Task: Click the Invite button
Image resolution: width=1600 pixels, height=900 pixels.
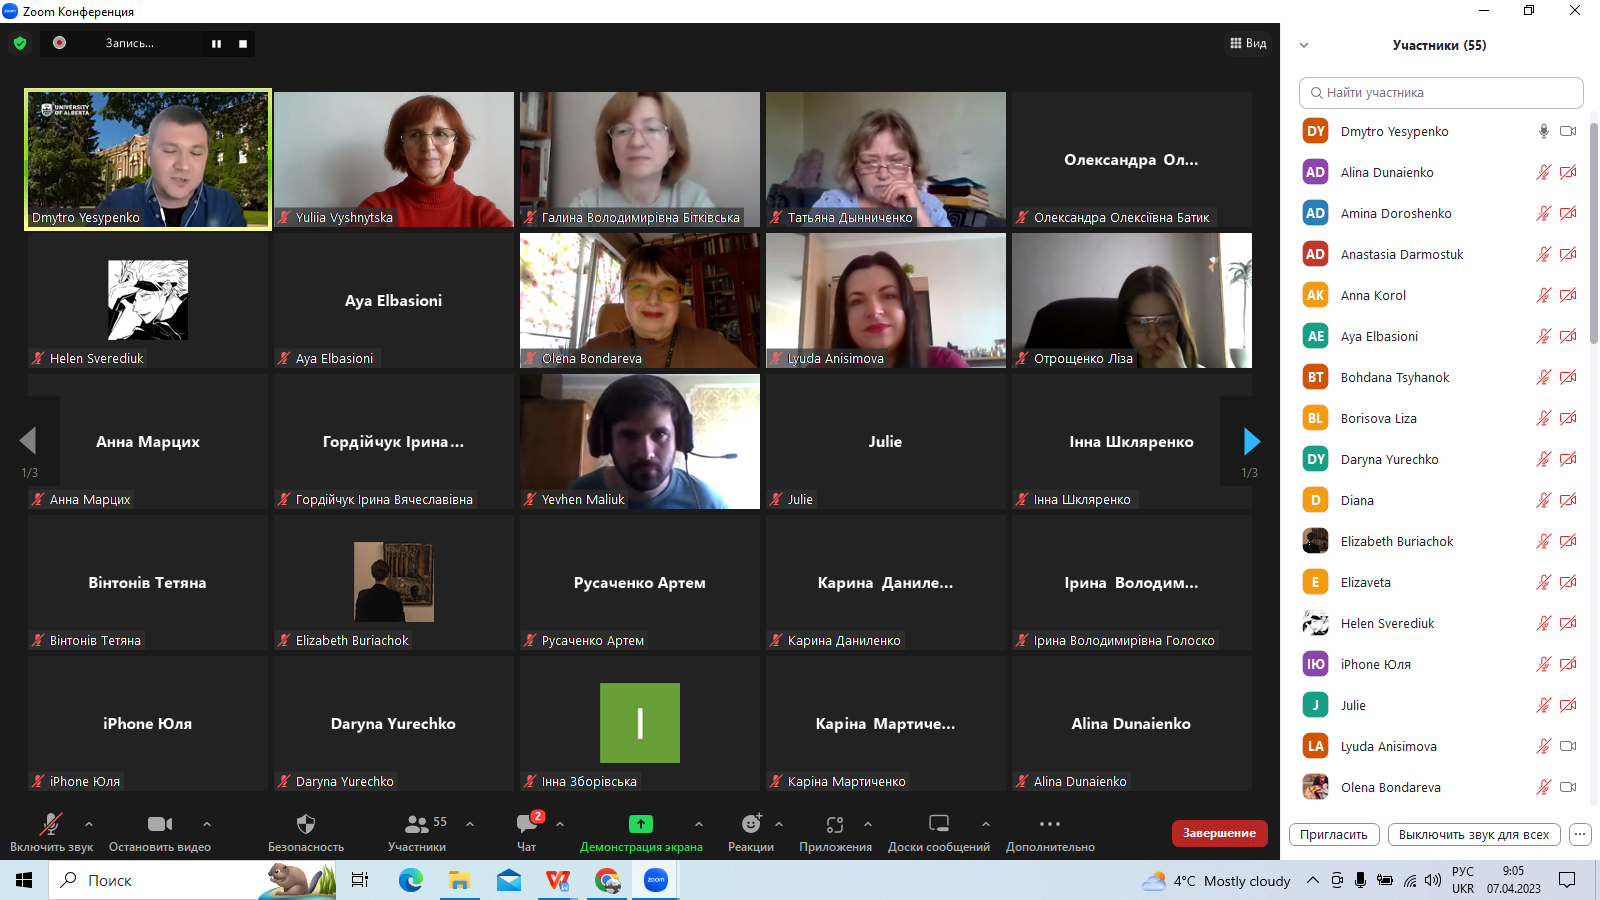Action: tap(1334, 834)
